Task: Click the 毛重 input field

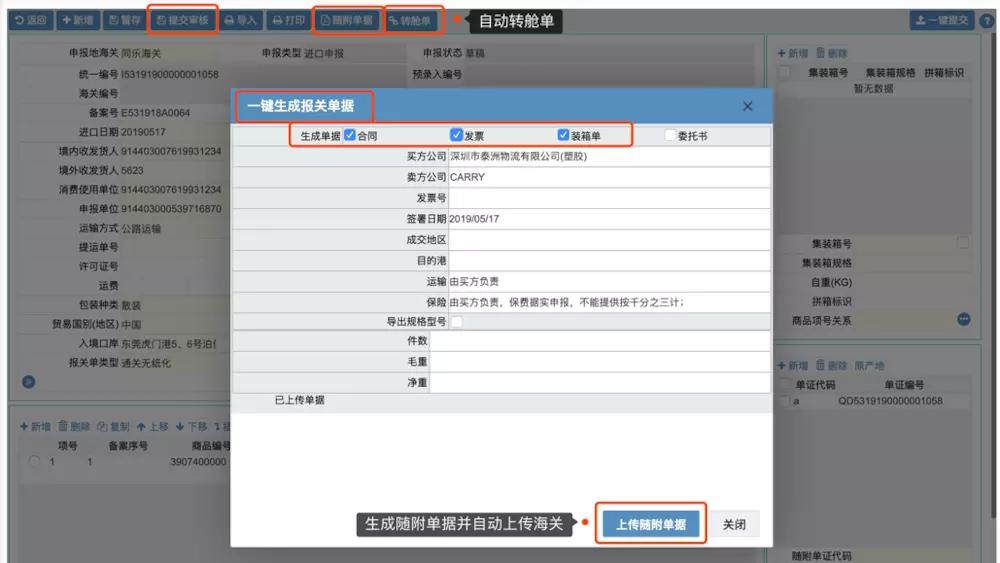Action: pos(600,362)
